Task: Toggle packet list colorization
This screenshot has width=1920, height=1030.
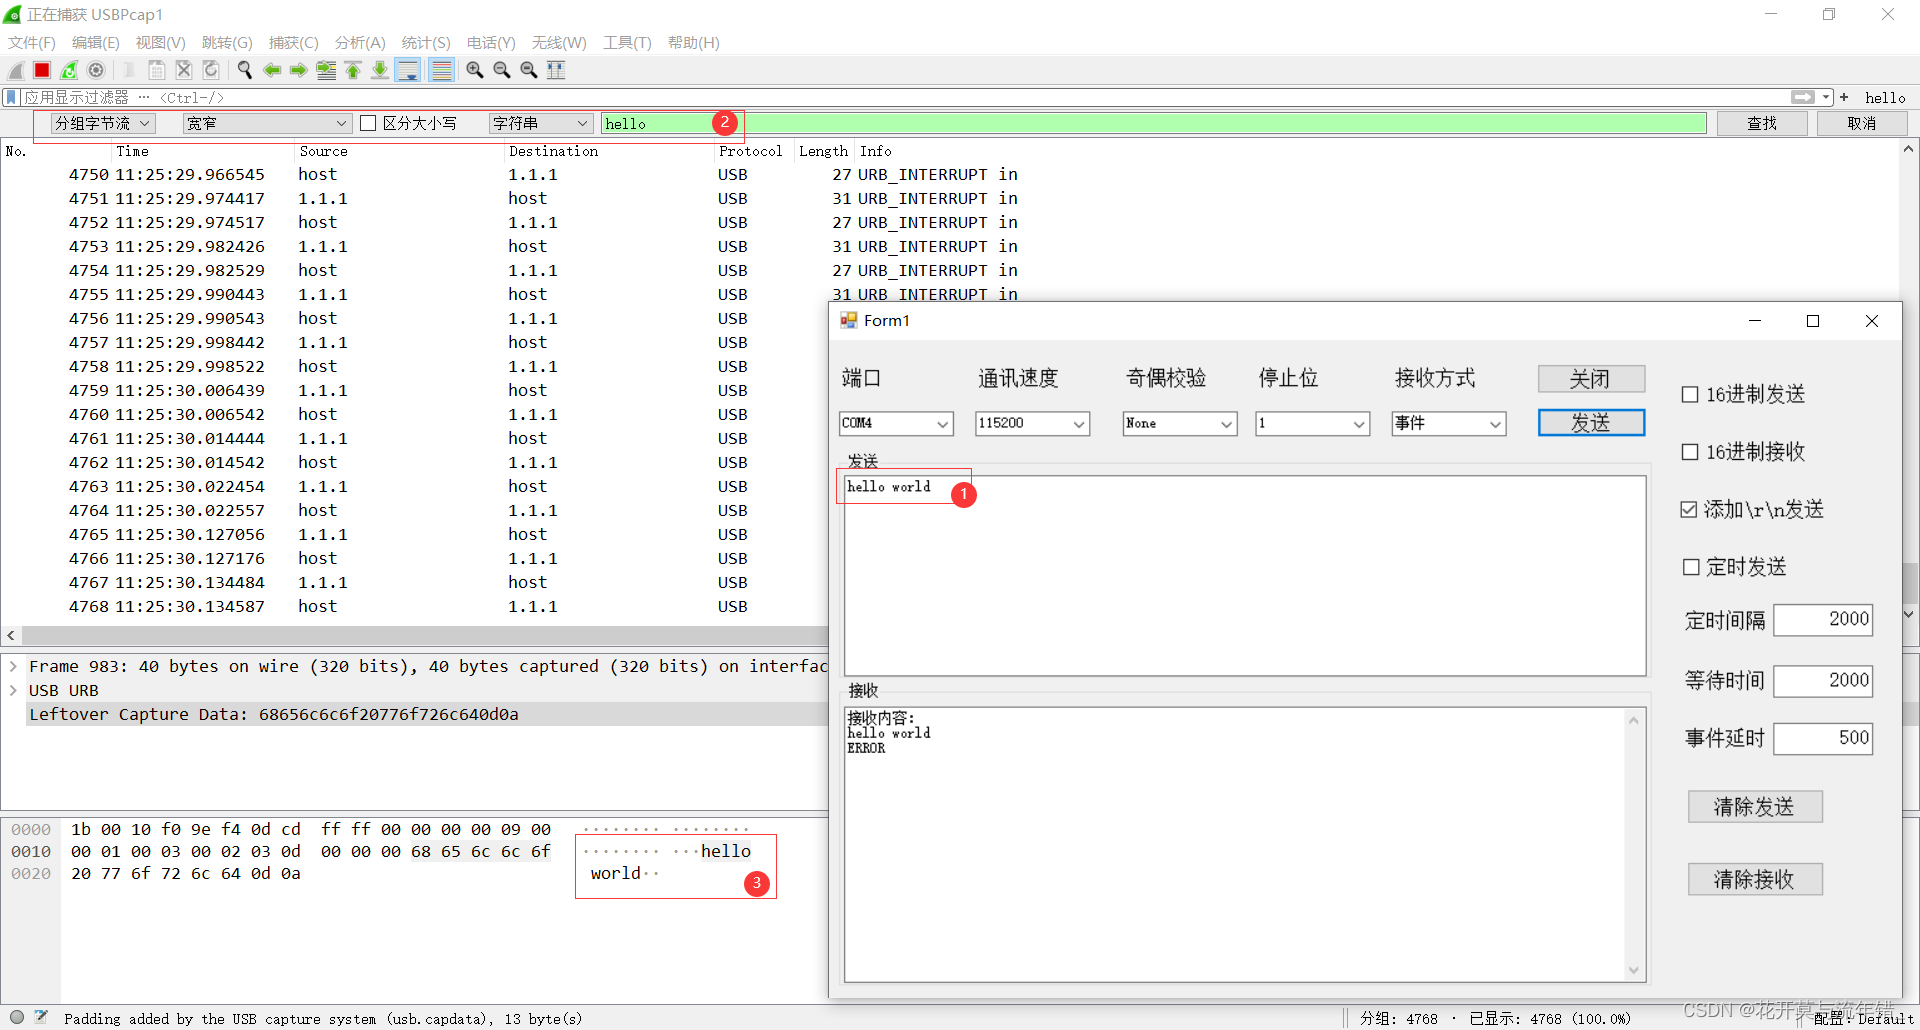Action: coord(442,69)
